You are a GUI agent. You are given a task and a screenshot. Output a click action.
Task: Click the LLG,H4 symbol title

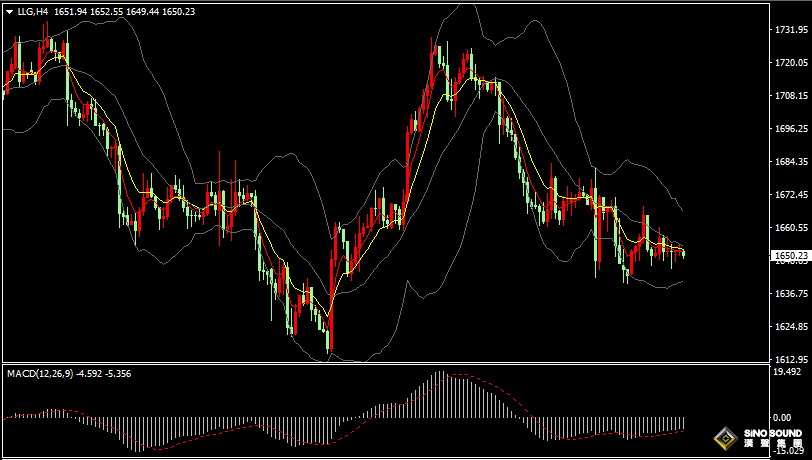pyautogui.click(x=33, y=12)
